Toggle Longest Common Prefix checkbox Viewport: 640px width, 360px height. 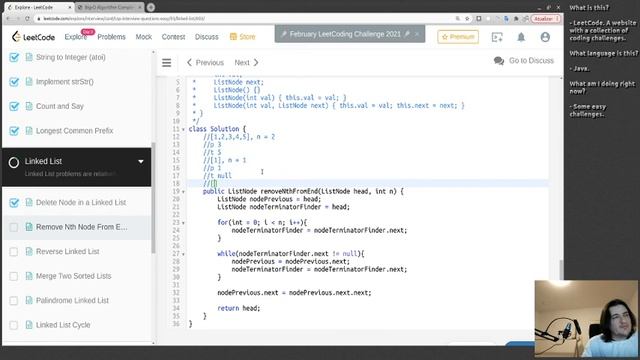click(14, 131)
